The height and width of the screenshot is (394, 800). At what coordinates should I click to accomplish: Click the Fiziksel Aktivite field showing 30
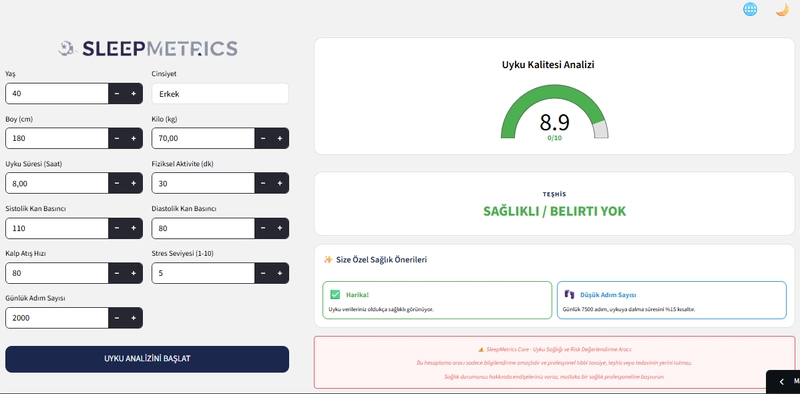[x=204, y=183]
